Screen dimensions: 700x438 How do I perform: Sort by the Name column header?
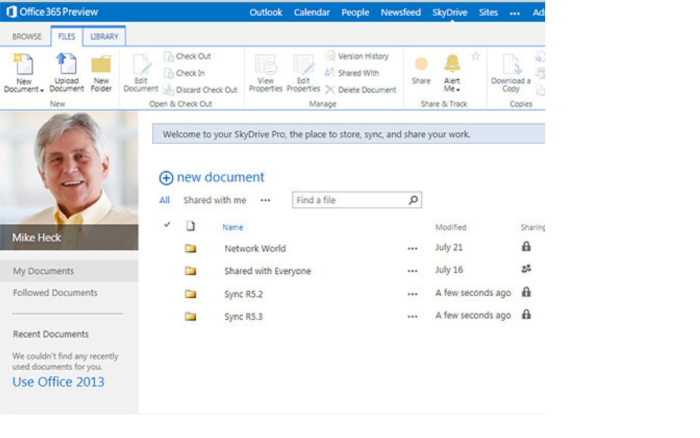(233, 227)
